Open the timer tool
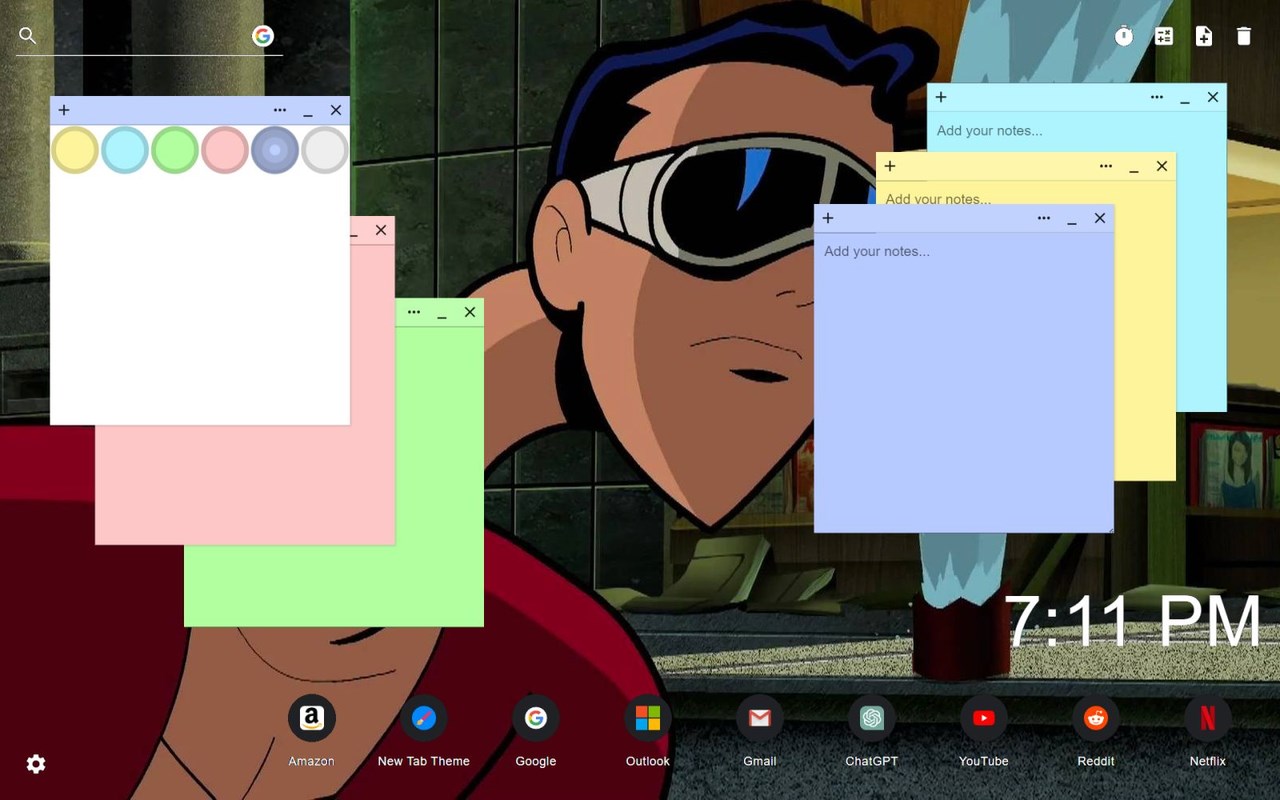The height and width of the screenshot is (800, 1280). pos(1124,36)
